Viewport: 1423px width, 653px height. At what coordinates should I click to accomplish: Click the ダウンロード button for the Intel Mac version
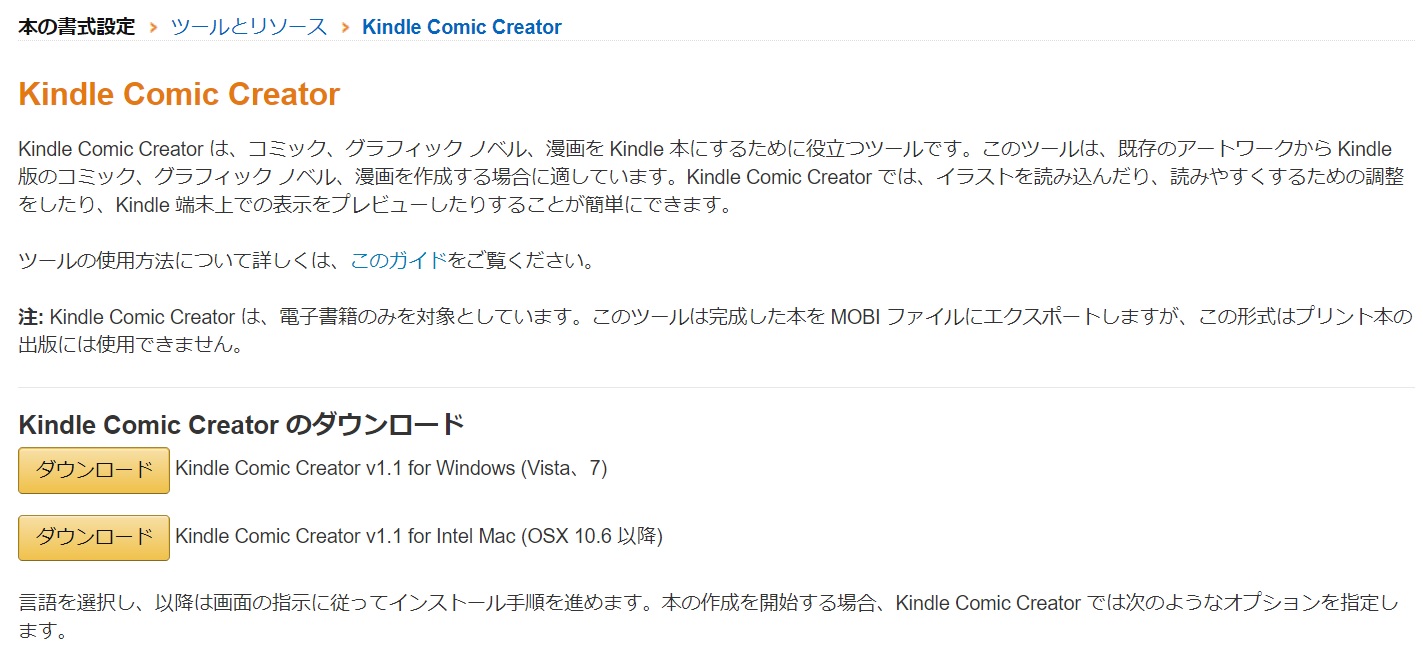(x=92, y=537)
